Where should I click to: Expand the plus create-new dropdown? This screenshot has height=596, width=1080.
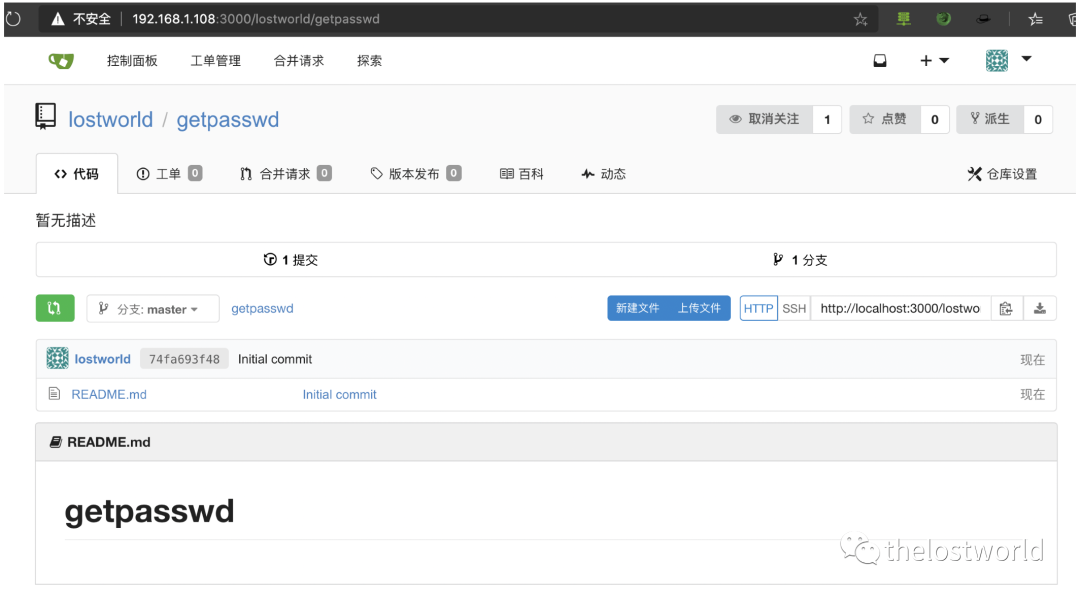[935, 61]
